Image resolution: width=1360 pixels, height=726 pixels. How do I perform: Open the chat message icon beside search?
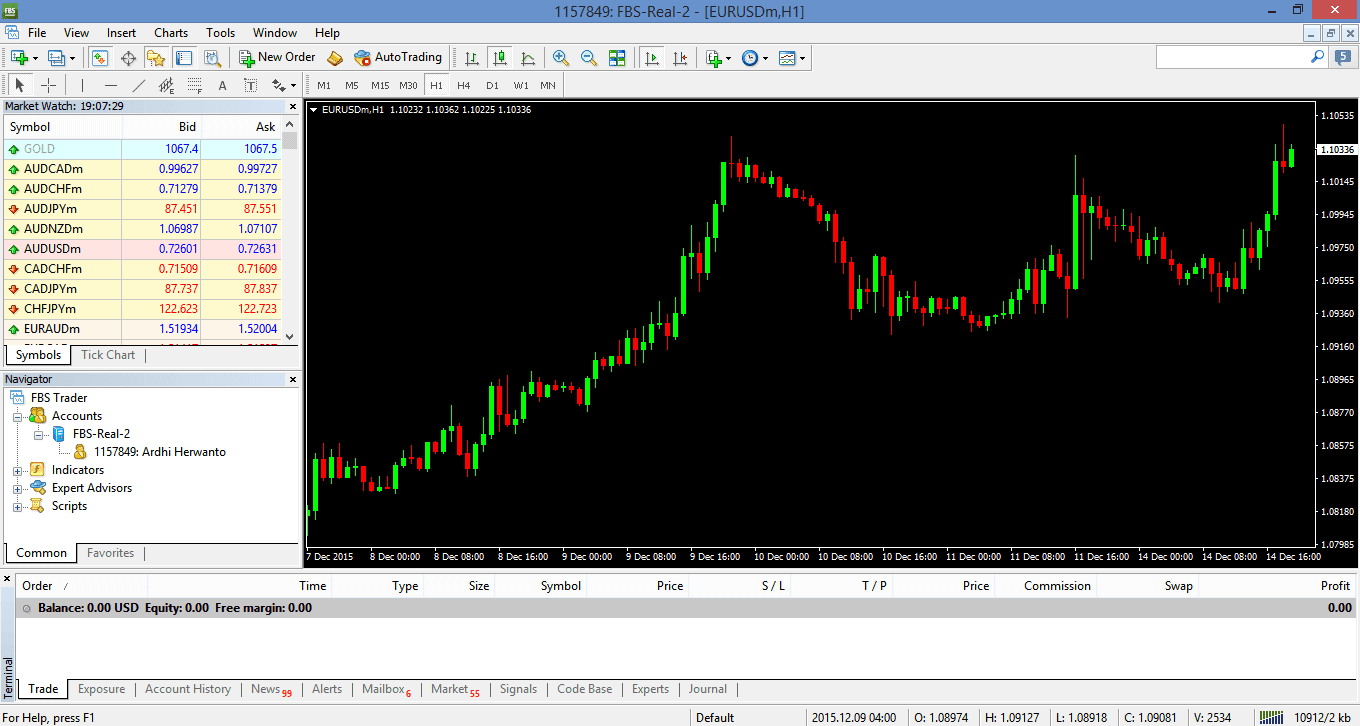1342,58
